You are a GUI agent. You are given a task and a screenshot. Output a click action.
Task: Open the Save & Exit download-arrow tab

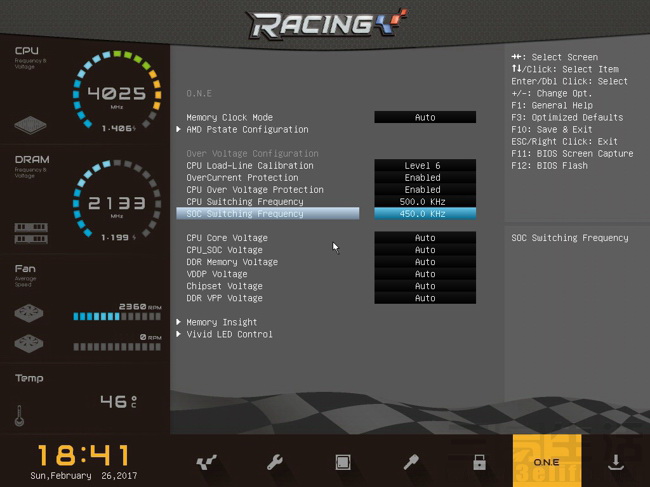click(616, 462)
